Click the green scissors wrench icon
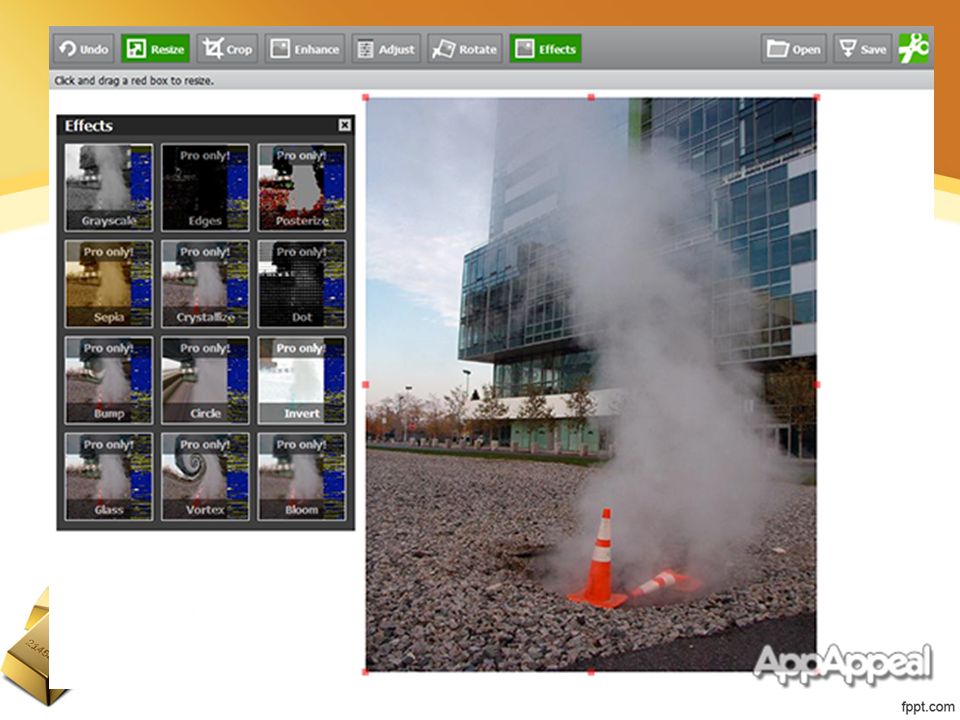The height and width of the screenshot is (720, 960). (x=913, y=49)
